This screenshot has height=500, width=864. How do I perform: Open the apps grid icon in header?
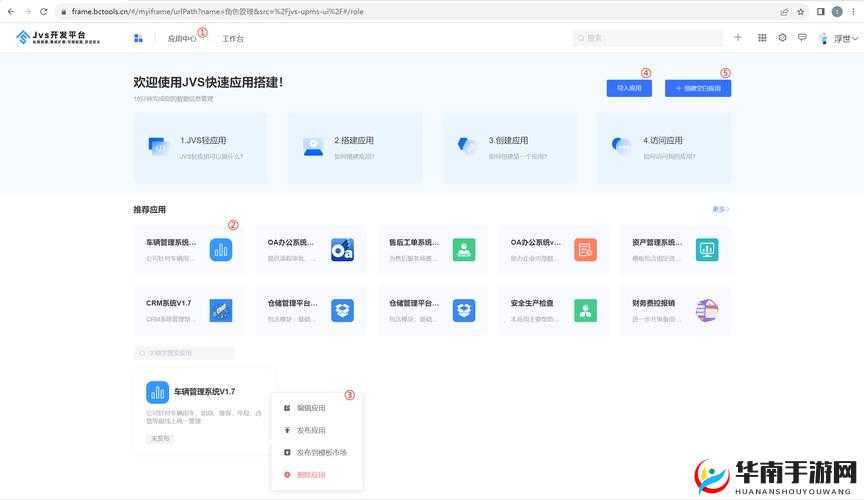762,37
